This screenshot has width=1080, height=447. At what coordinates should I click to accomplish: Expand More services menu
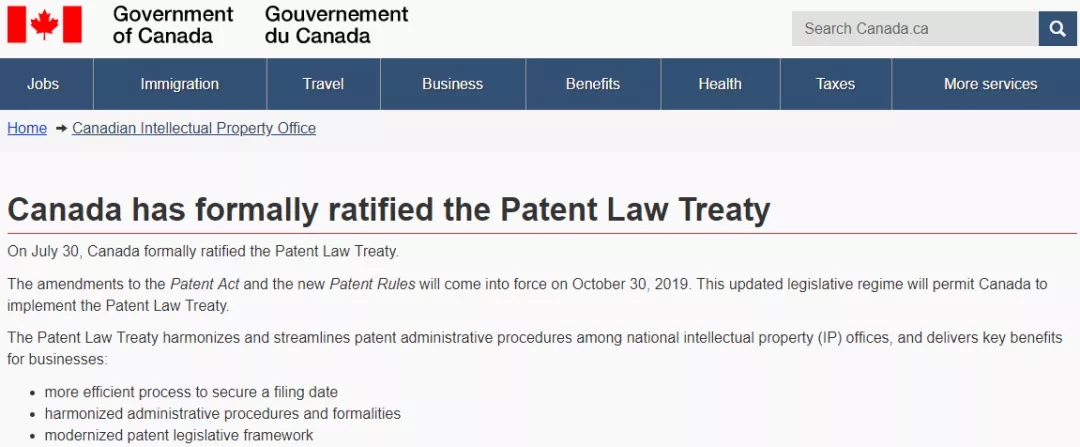[x=990, y=84]
